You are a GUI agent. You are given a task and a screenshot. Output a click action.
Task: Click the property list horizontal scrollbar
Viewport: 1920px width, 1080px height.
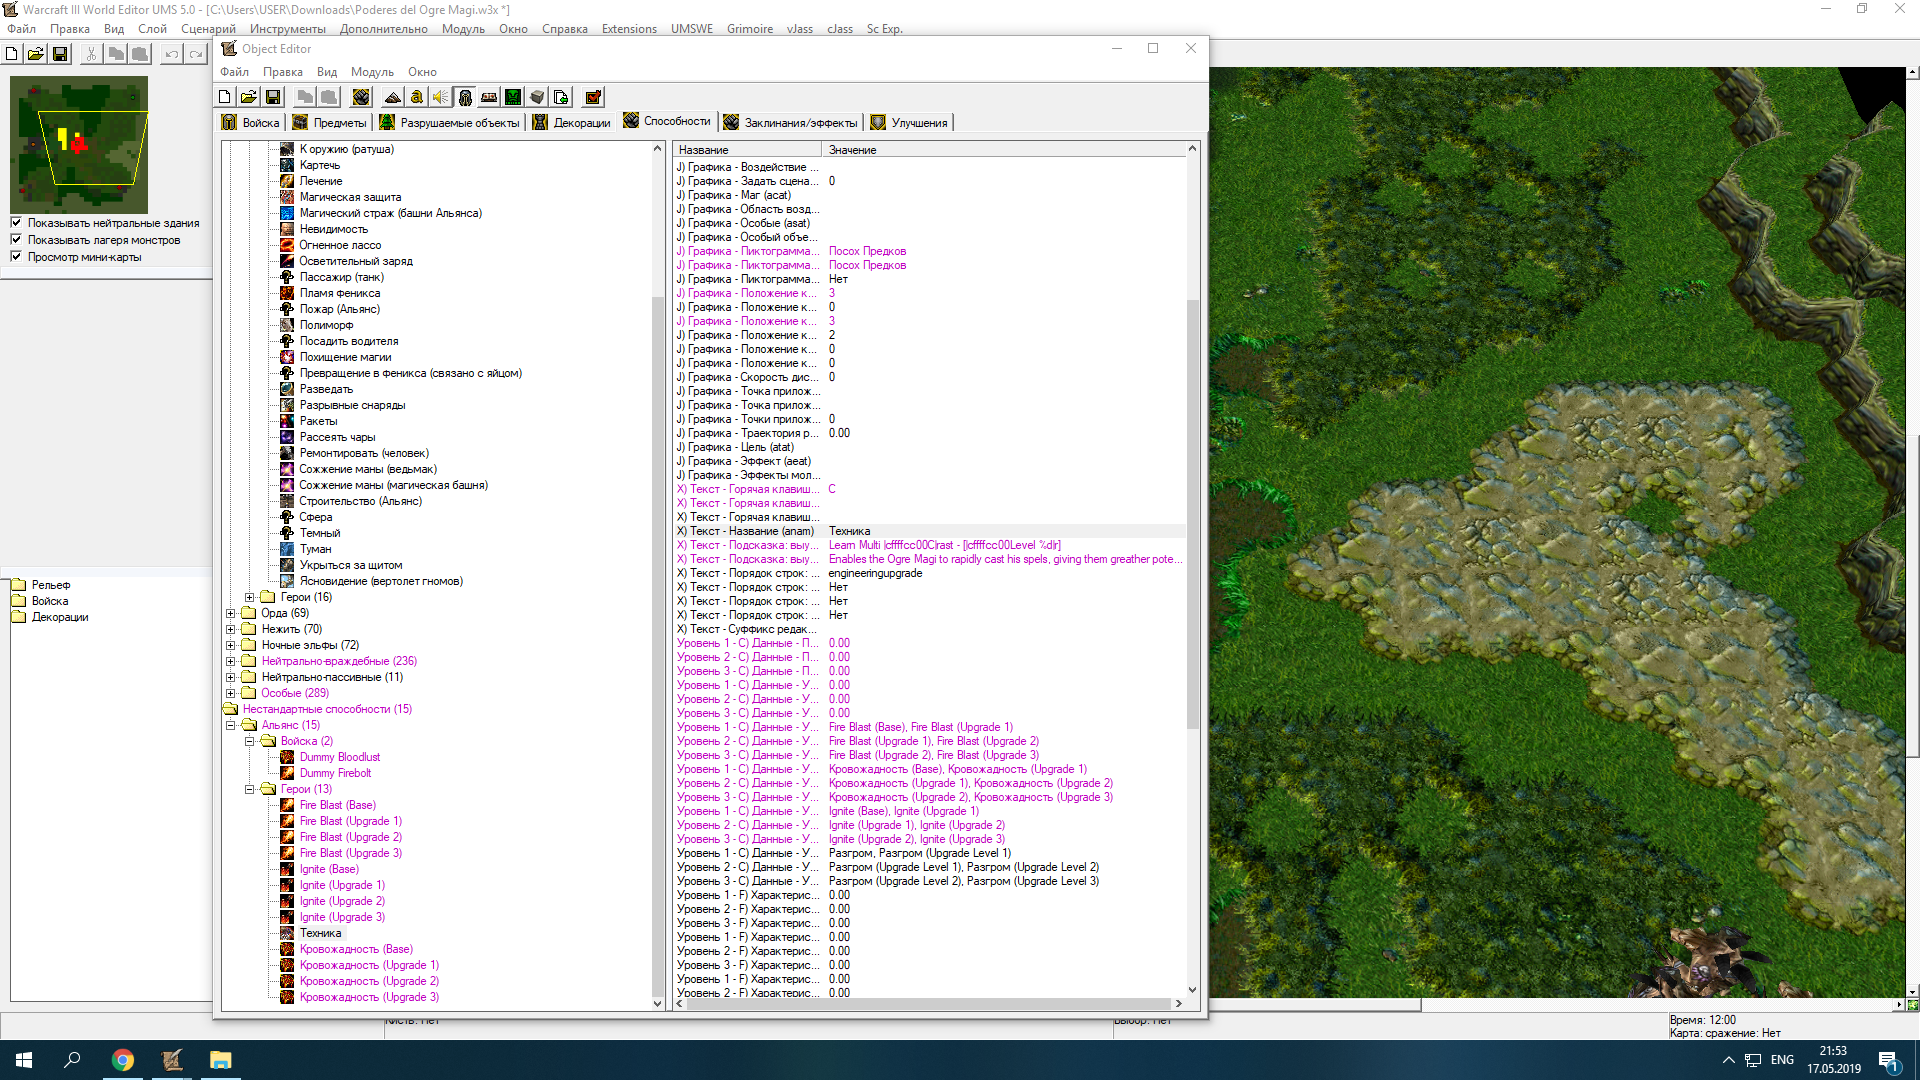tap(928, 1003)
